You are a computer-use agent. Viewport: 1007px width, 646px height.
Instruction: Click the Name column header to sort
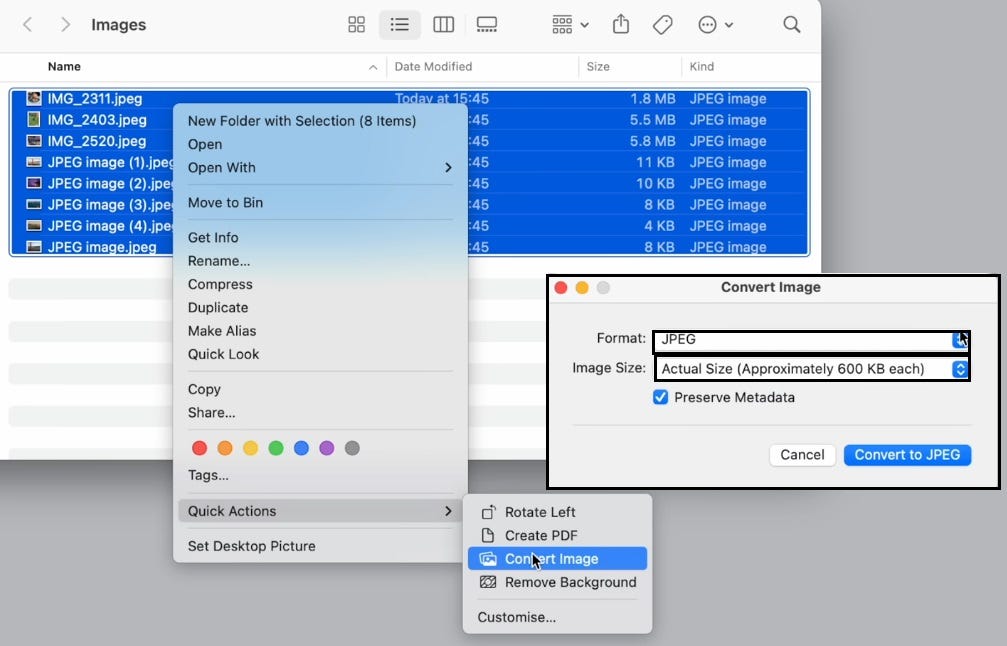tap(64, 66)
